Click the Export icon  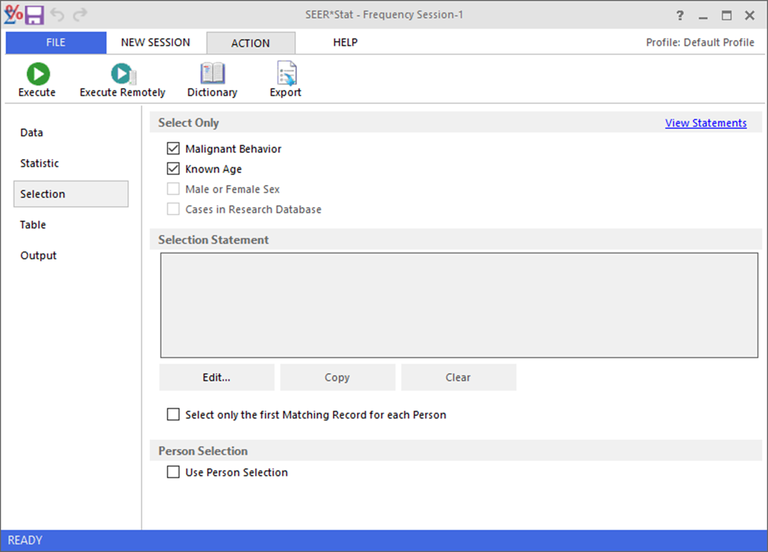(285, 74)
